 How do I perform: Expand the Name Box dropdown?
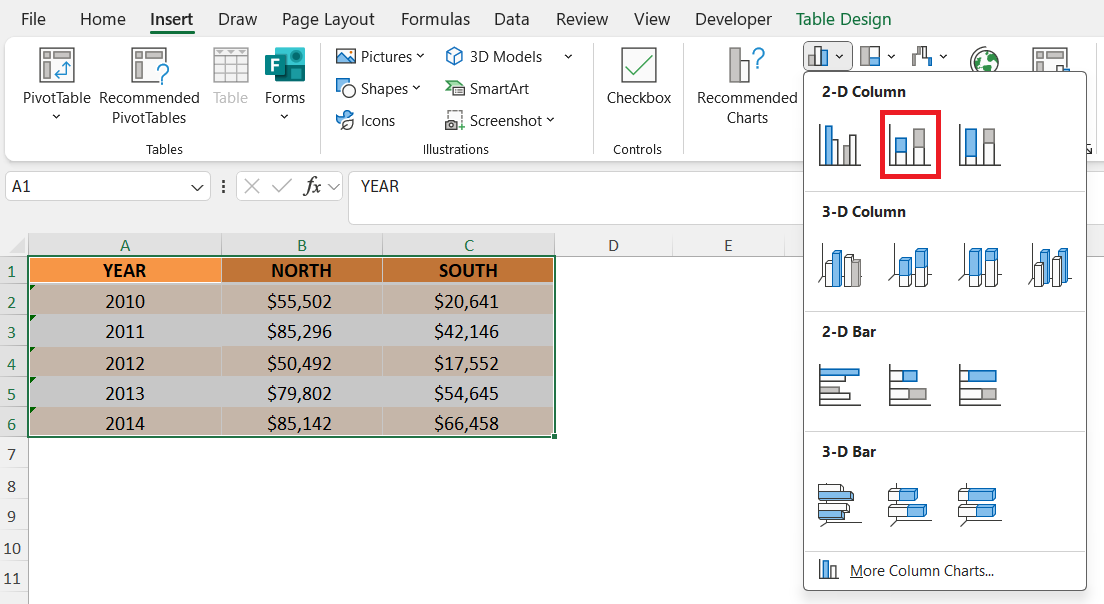[x=196, y=187]
